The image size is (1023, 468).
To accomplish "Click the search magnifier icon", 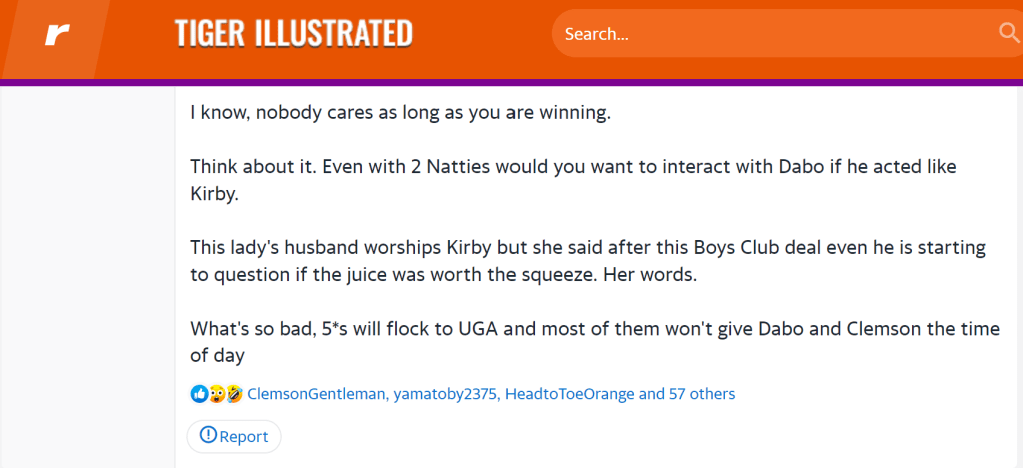I will (x=1008, y=33).
